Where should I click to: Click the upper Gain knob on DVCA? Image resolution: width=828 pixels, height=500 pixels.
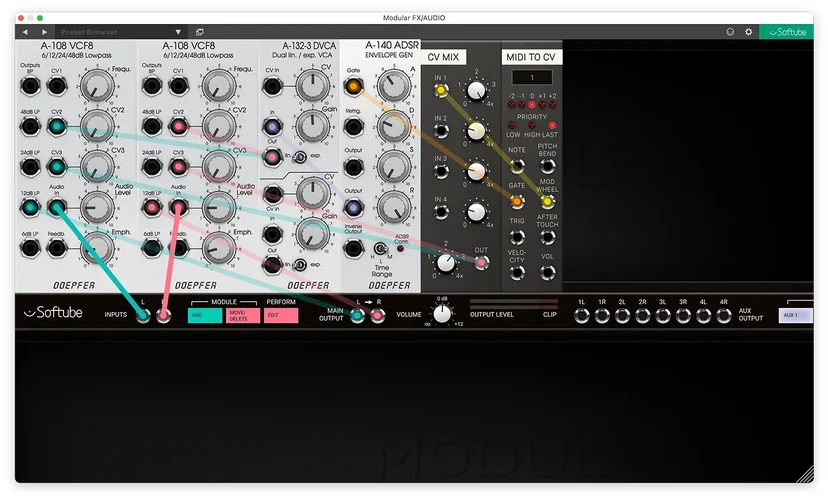click(x=312, y=127)
